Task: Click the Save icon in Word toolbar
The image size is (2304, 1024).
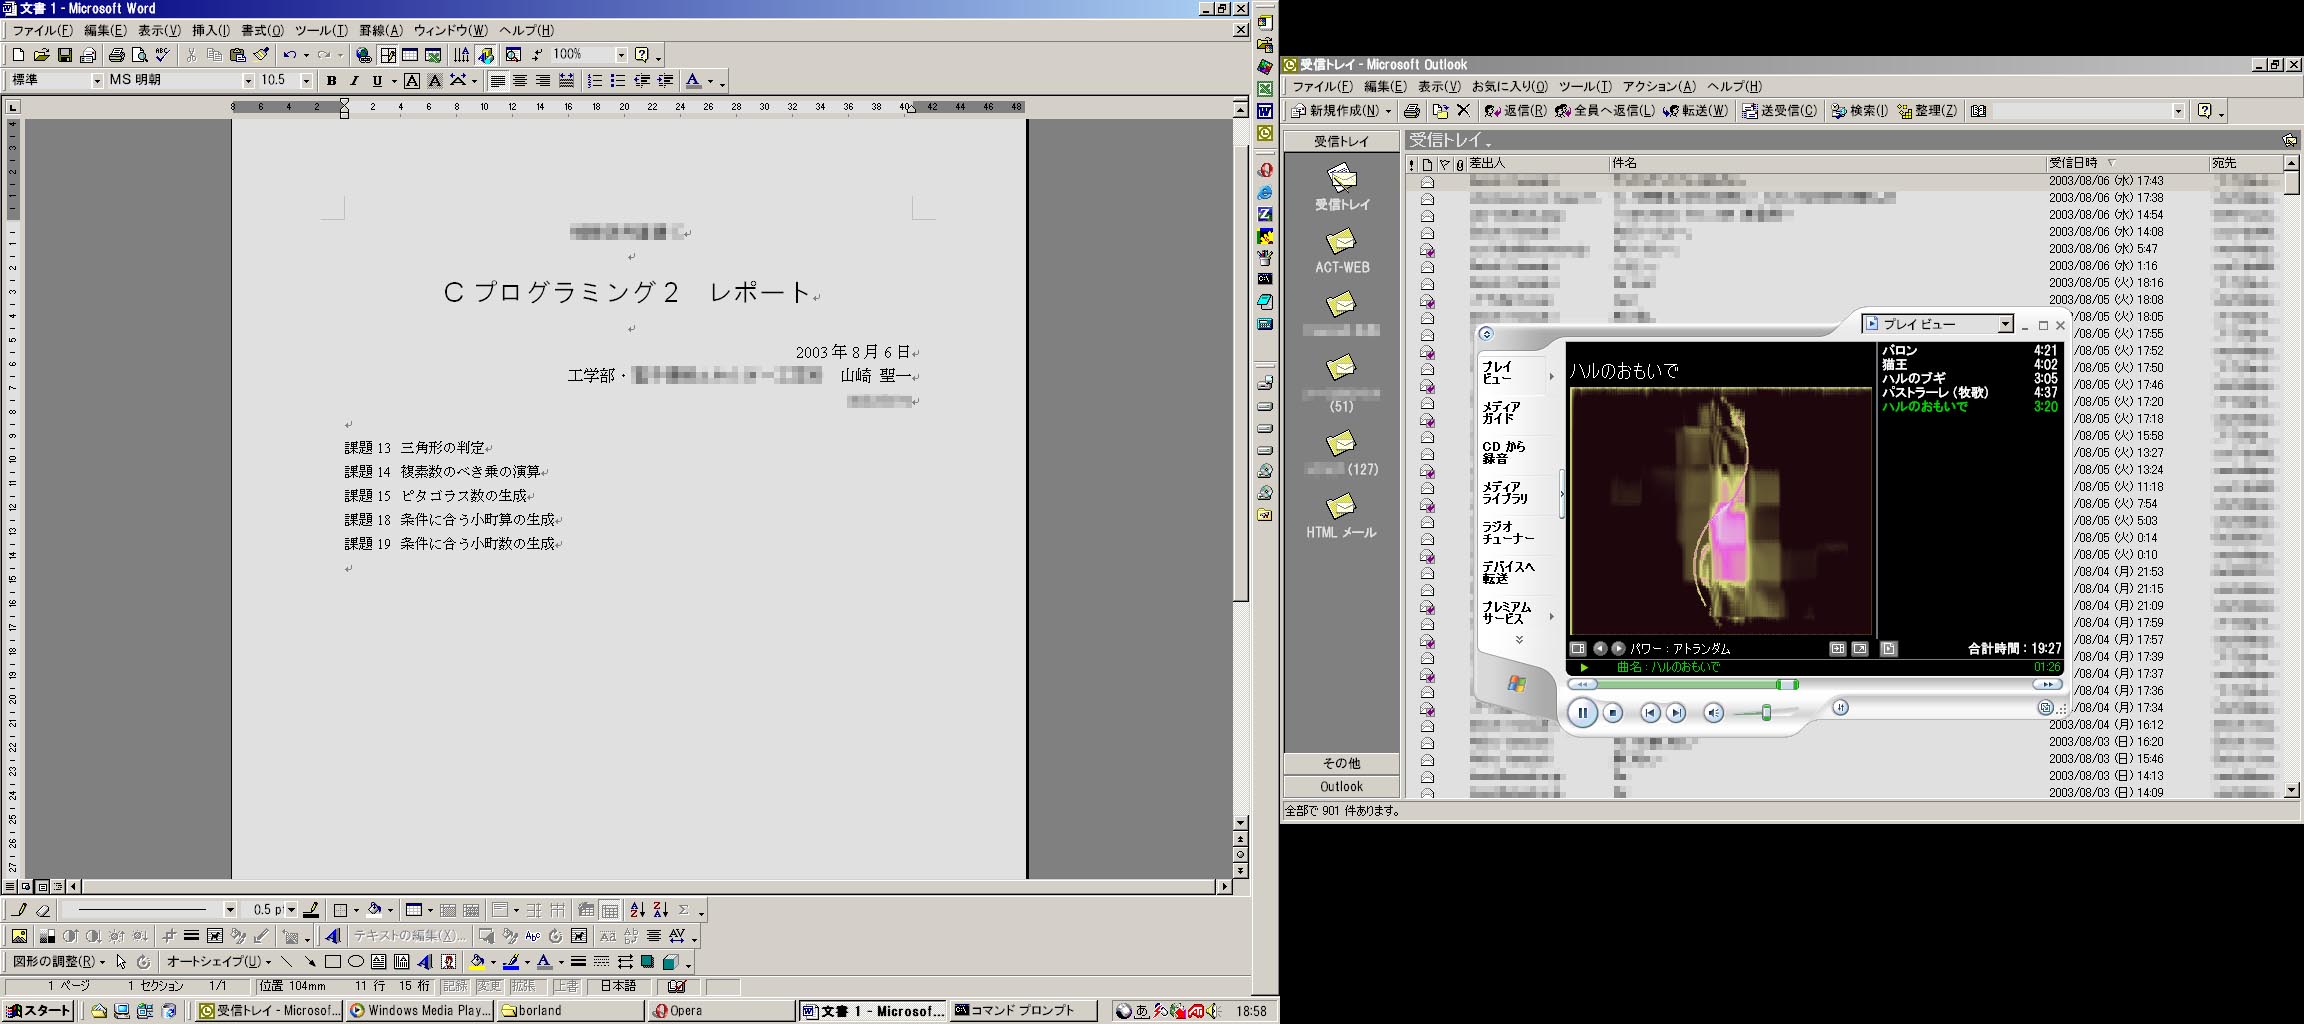Action: click(x=65, y=55)
